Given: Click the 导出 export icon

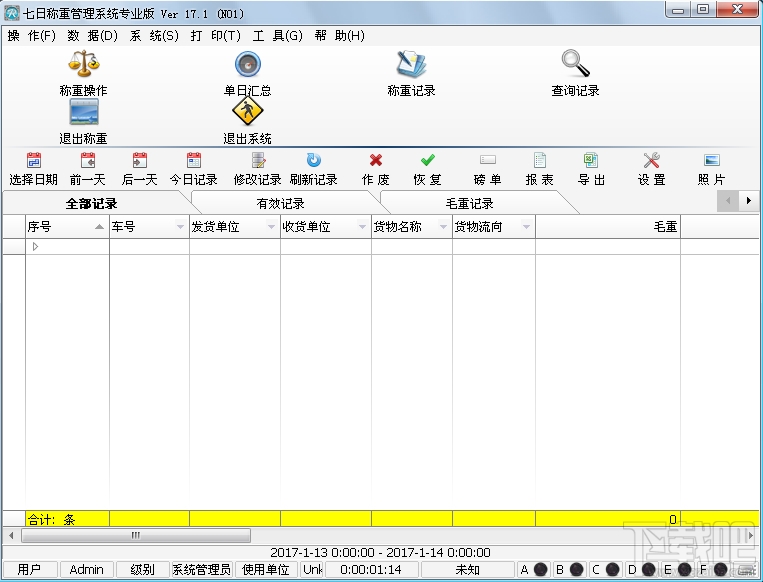Looking at the screenshot, I should tap(591, 160).
